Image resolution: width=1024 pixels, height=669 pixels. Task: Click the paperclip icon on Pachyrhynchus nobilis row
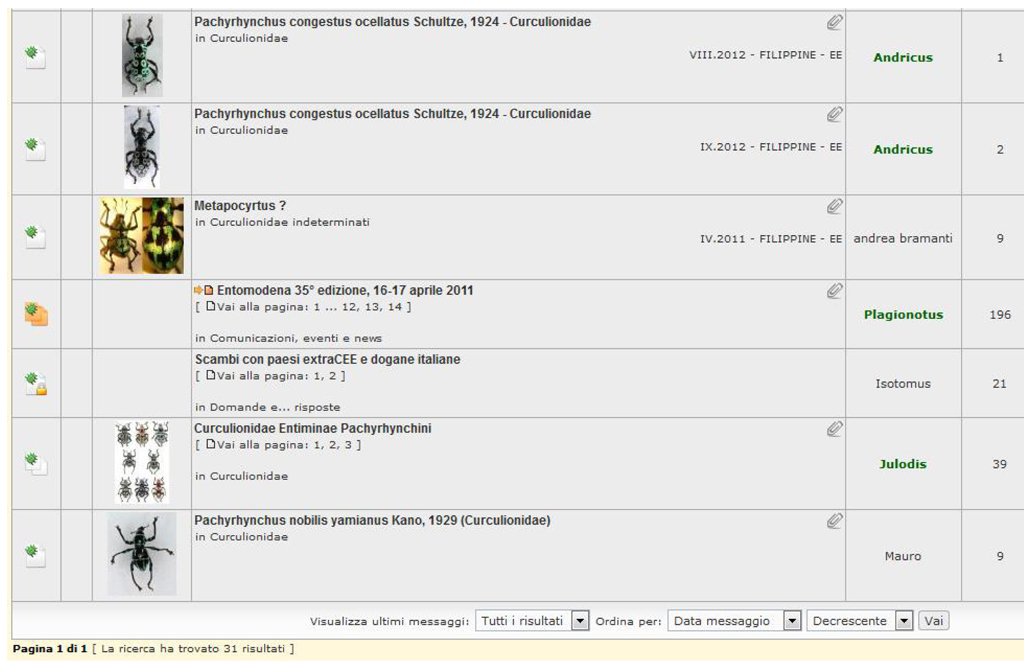pyautogui.click(x=834, y=521)
